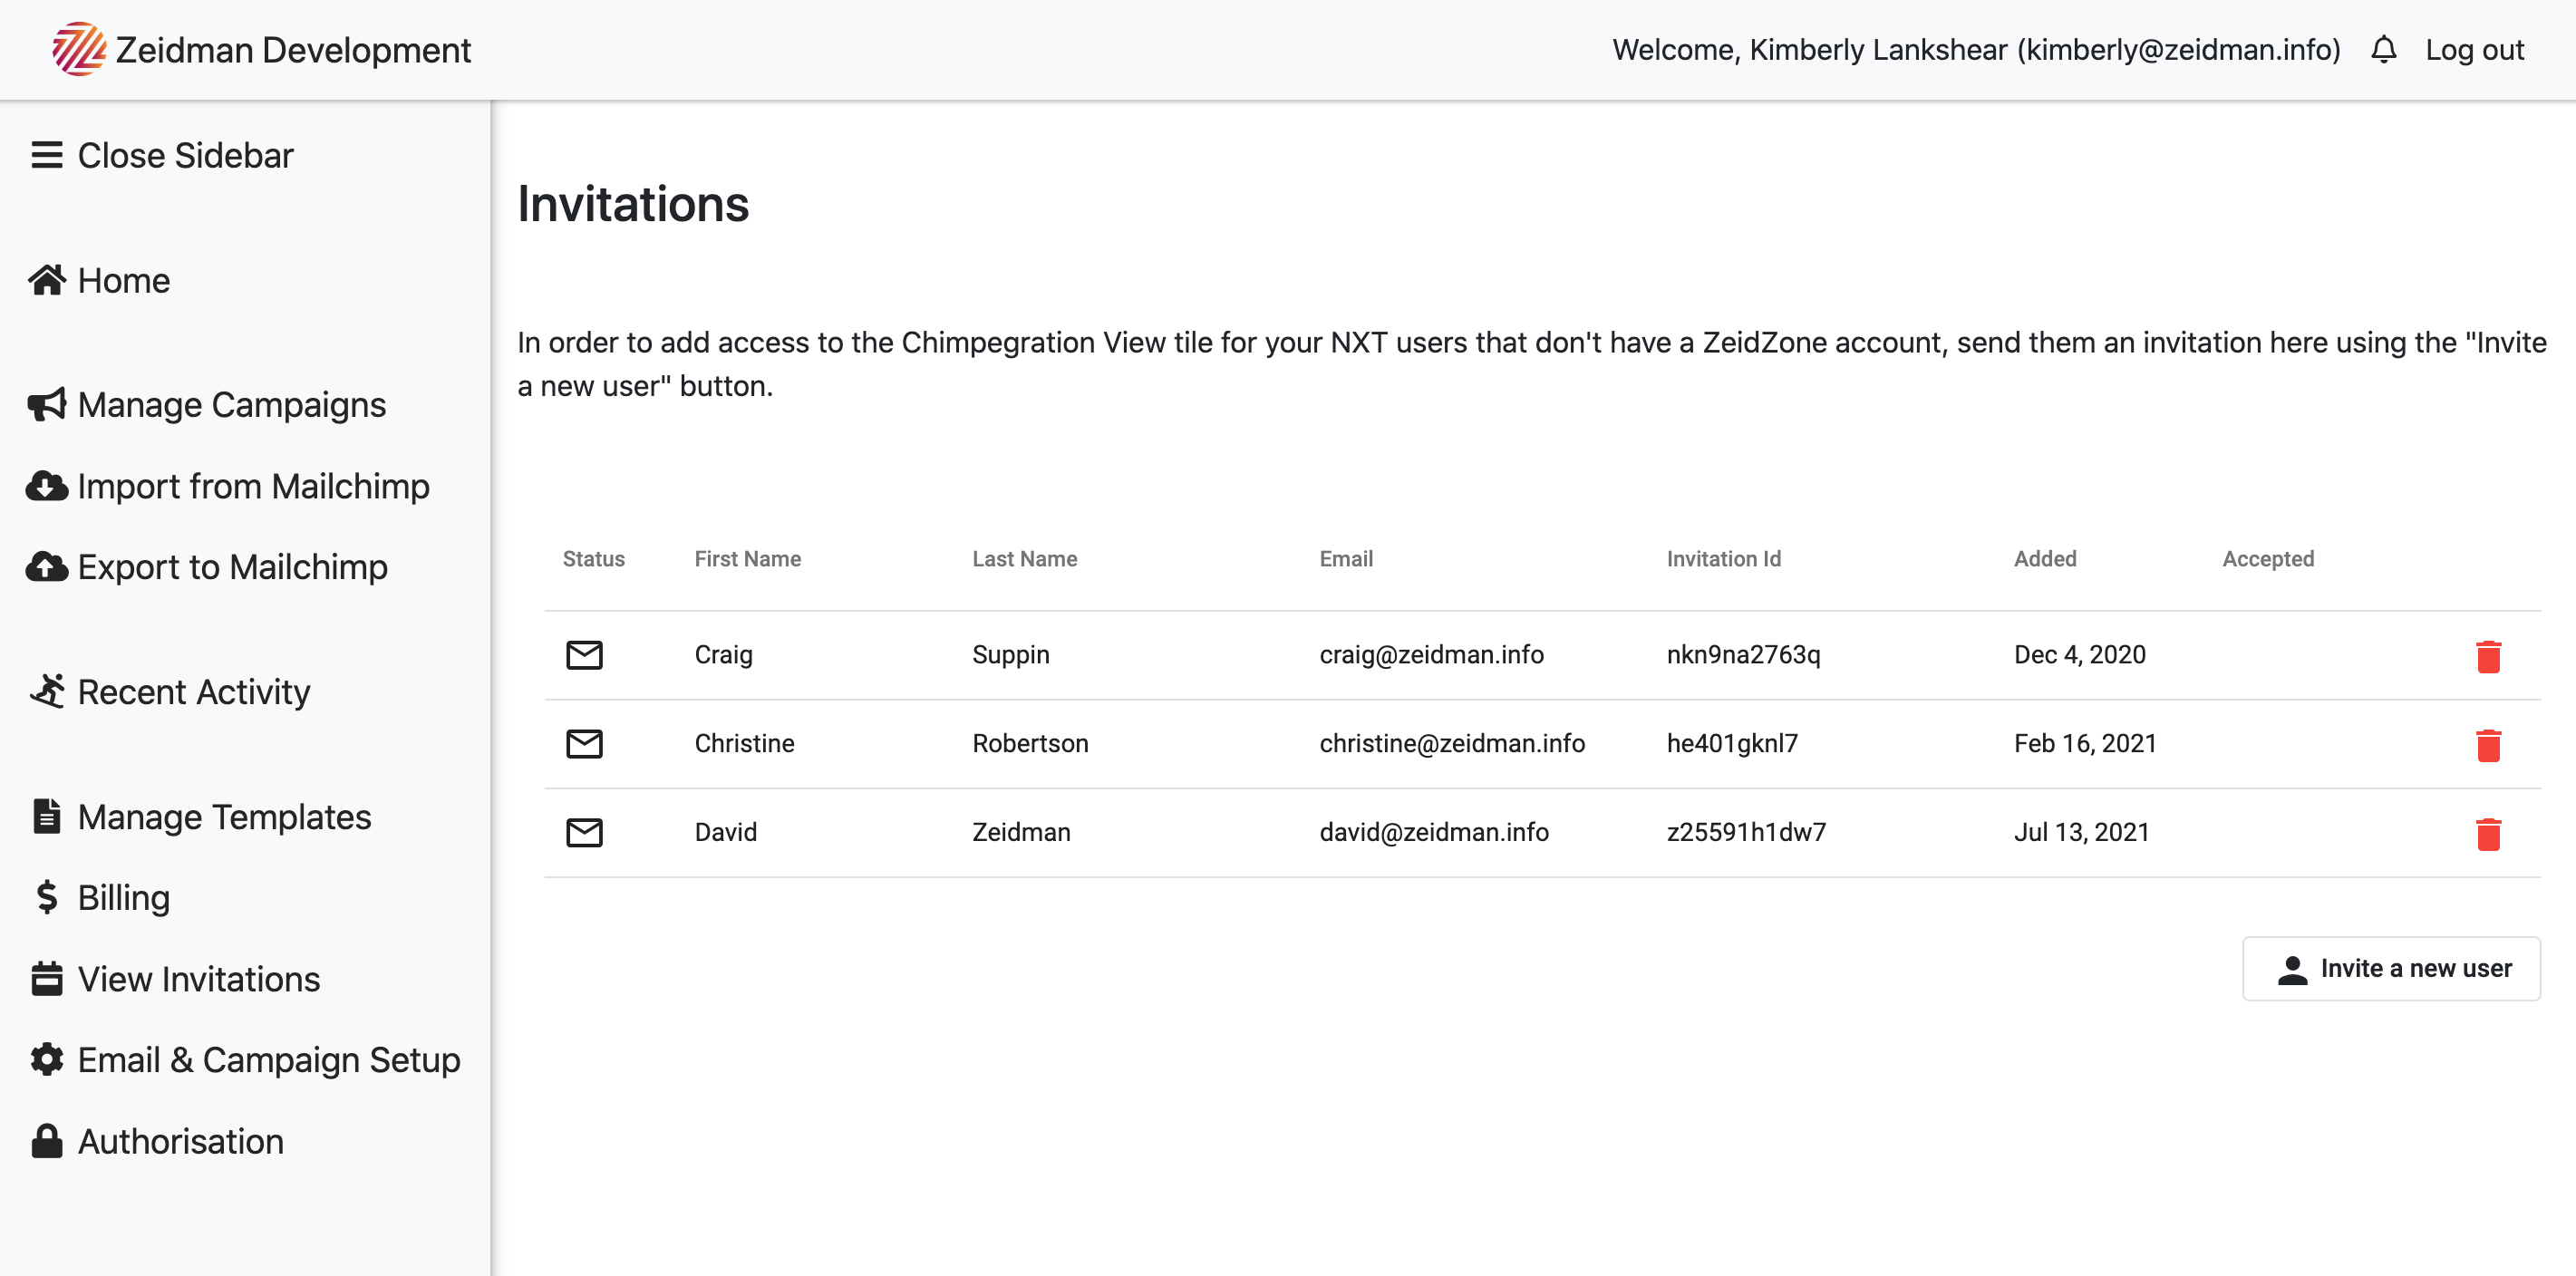Click the Email column header
The width and height of the screenshot is (2576, 1276).
(x=1346, y=558)
